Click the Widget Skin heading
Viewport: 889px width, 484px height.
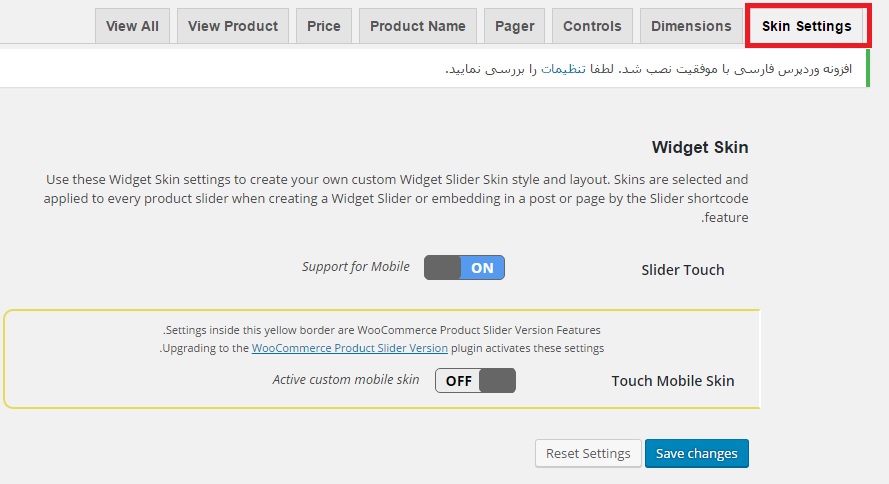[x=700, y=147]
